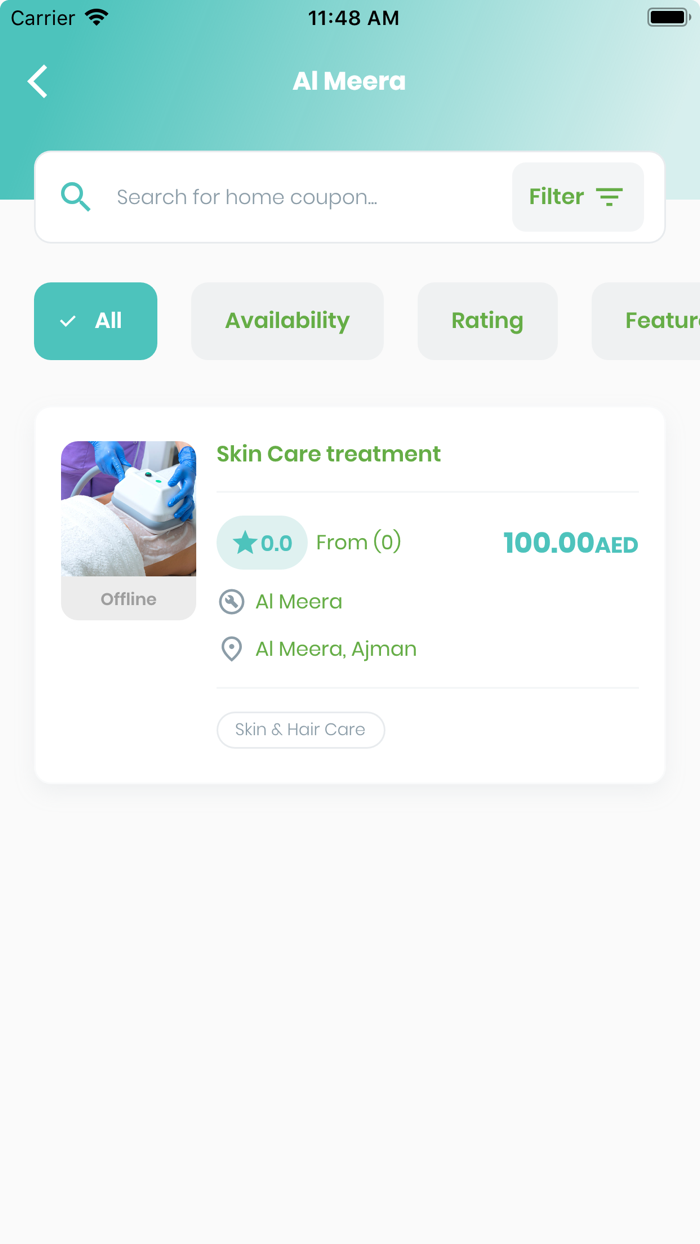700x1244 pixels.
Task: Tap the checkmark inside the All chip
Action: click(x=66, y=320)
